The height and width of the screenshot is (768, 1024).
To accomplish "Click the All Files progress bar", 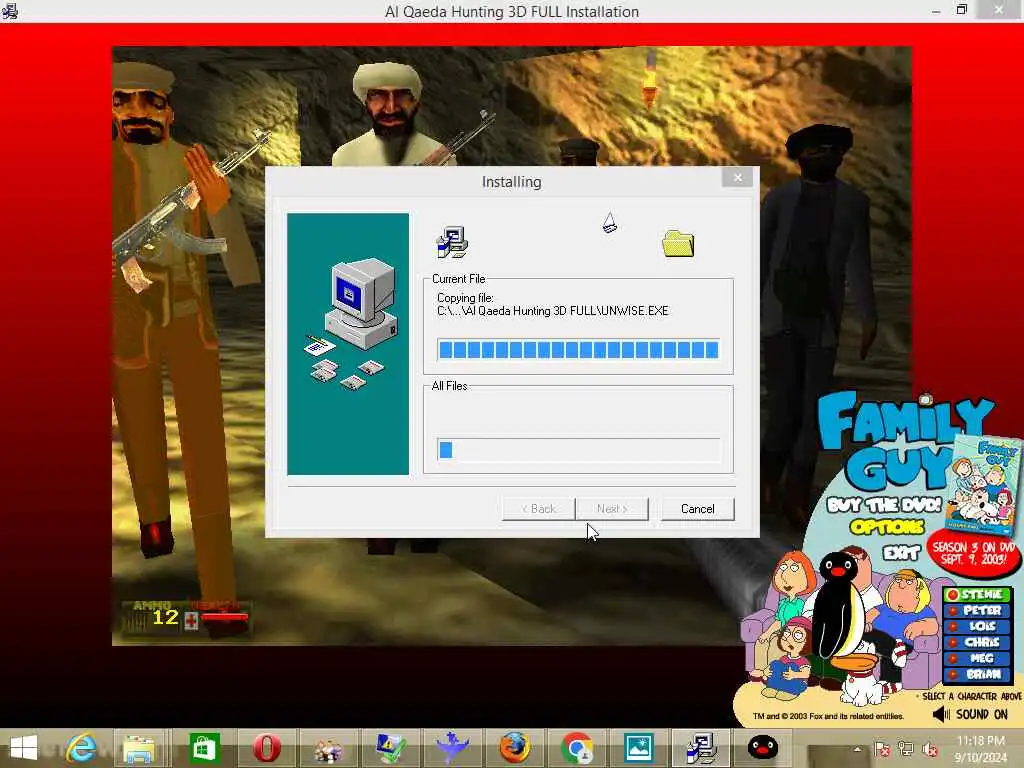I will (579, 450).
